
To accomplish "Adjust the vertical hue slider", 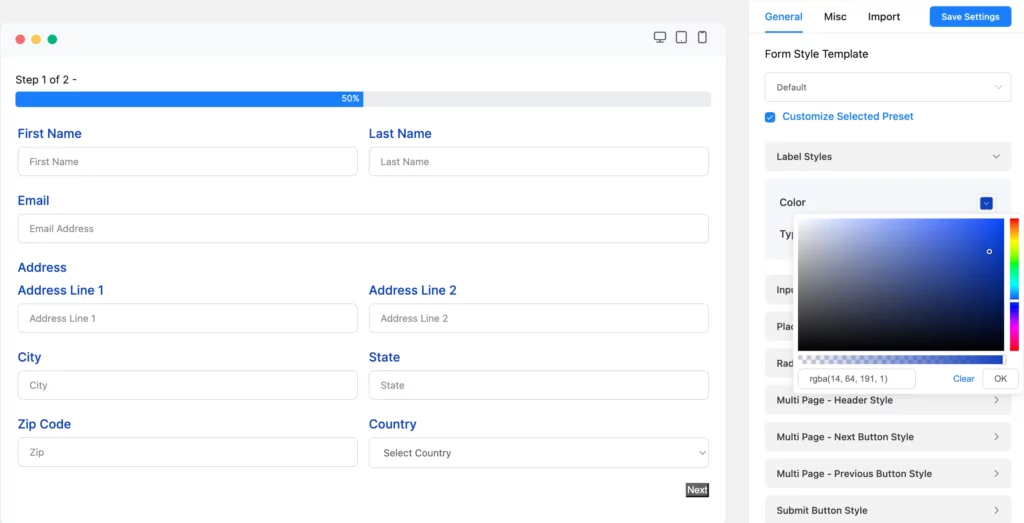I will [x=1014, y=285].
